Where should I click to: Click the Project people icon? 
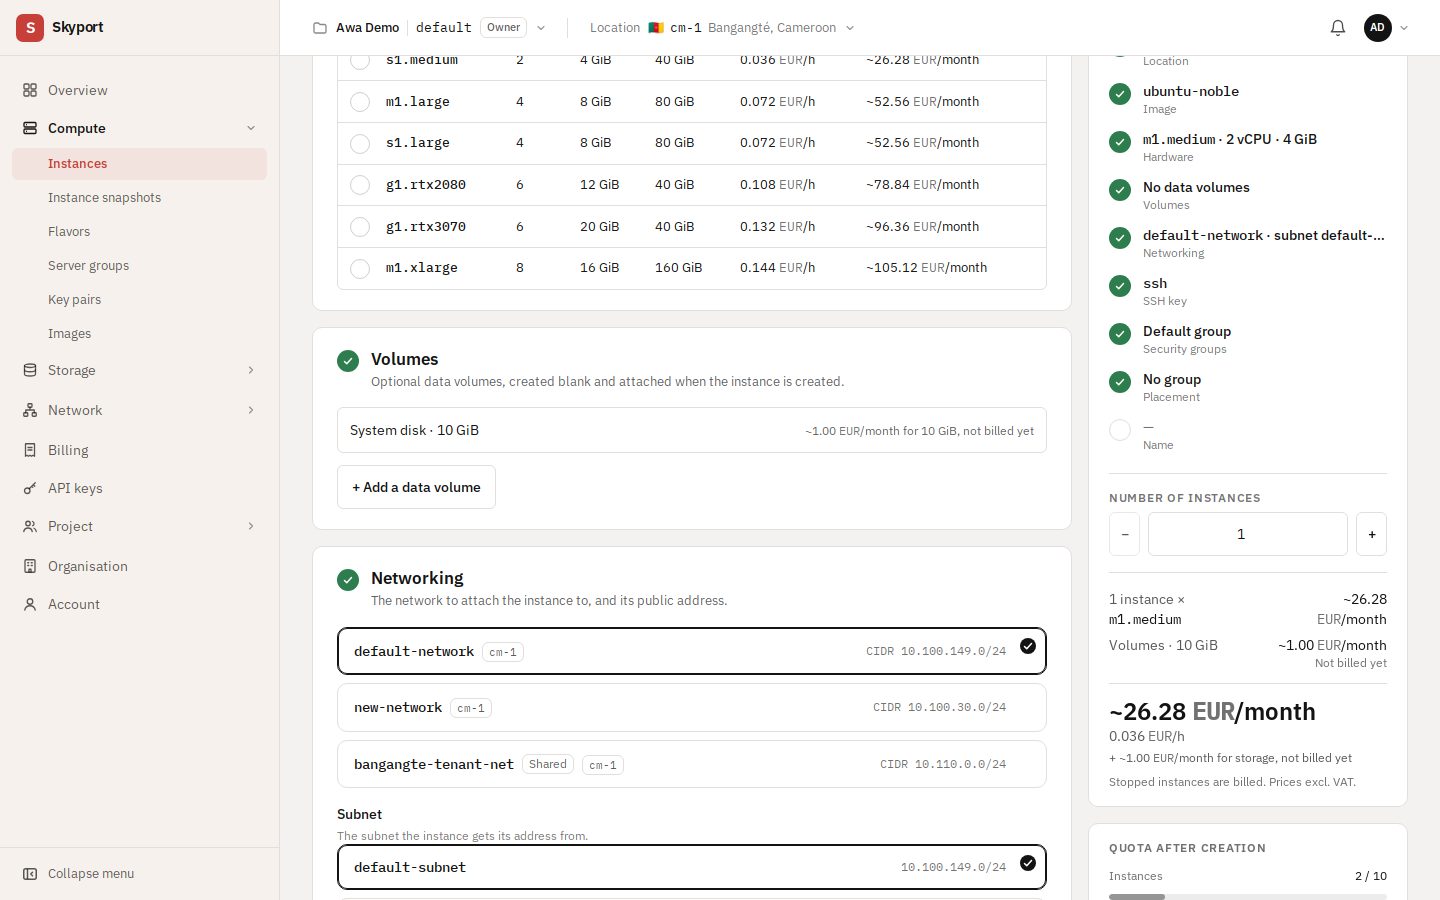(30, 526)
